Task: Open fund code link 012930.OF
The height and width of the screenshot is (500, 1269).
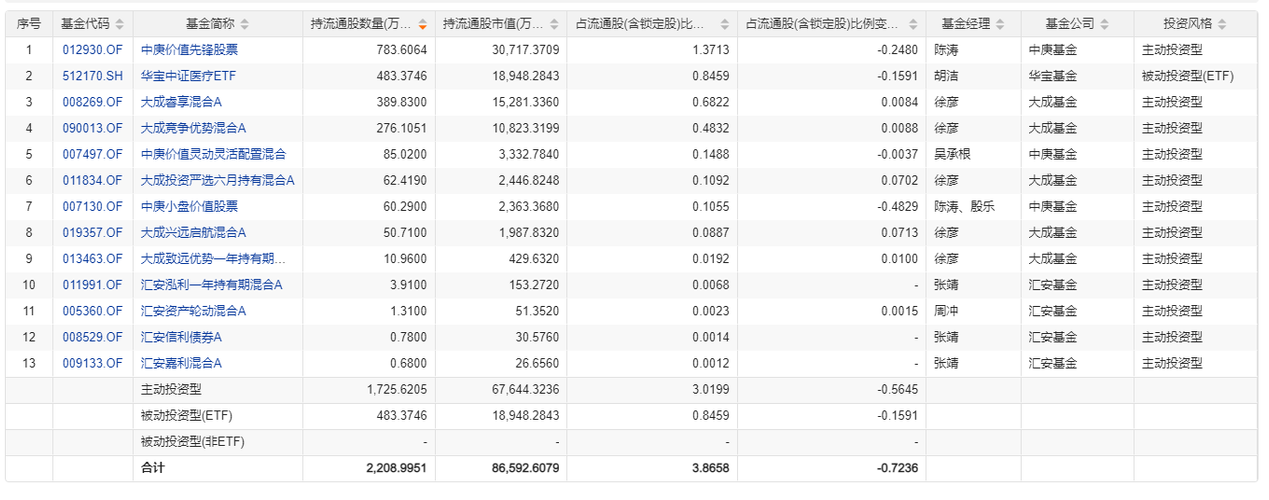Action: 92,50
